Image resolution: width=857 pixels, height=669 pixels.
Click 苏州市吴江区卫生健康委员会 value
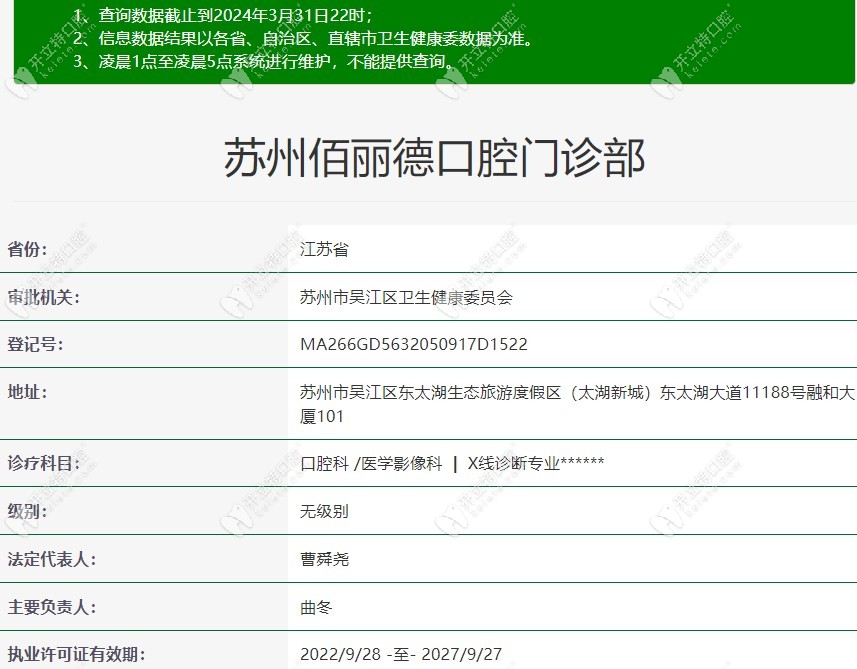point(406,297)
